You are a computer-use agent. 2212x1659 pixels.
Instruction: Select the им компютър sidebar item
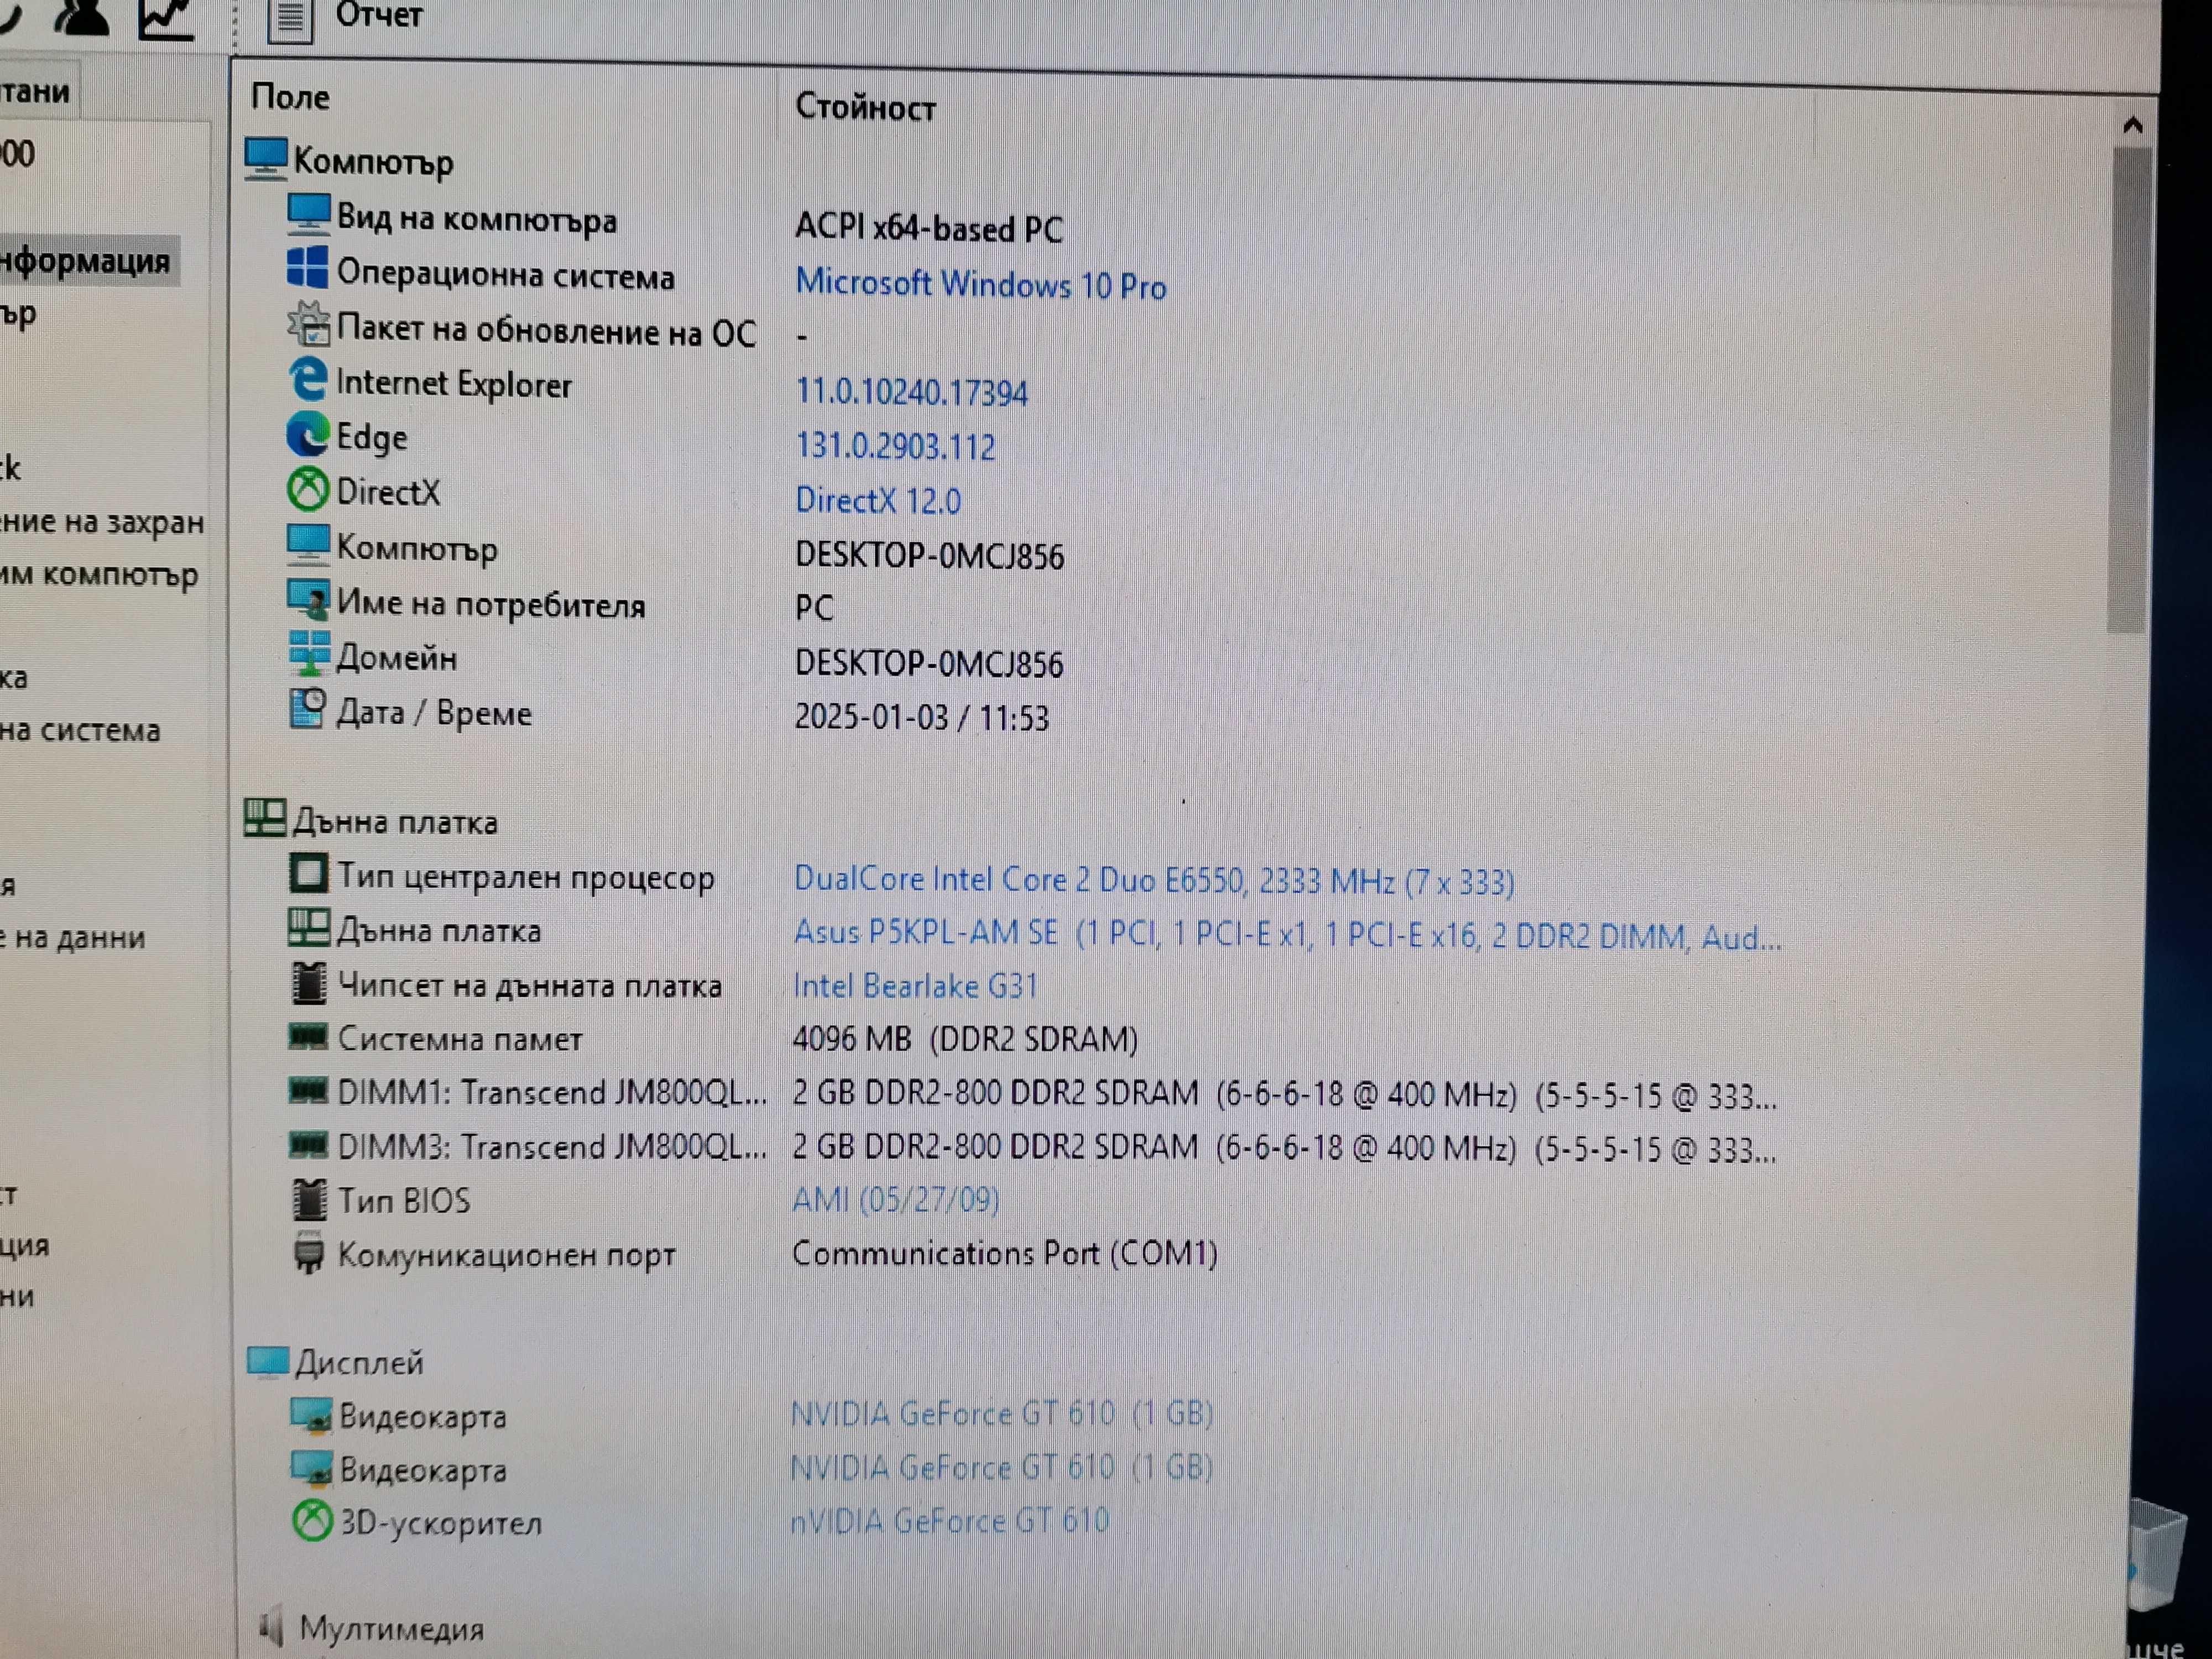click(x=99, y=575)
